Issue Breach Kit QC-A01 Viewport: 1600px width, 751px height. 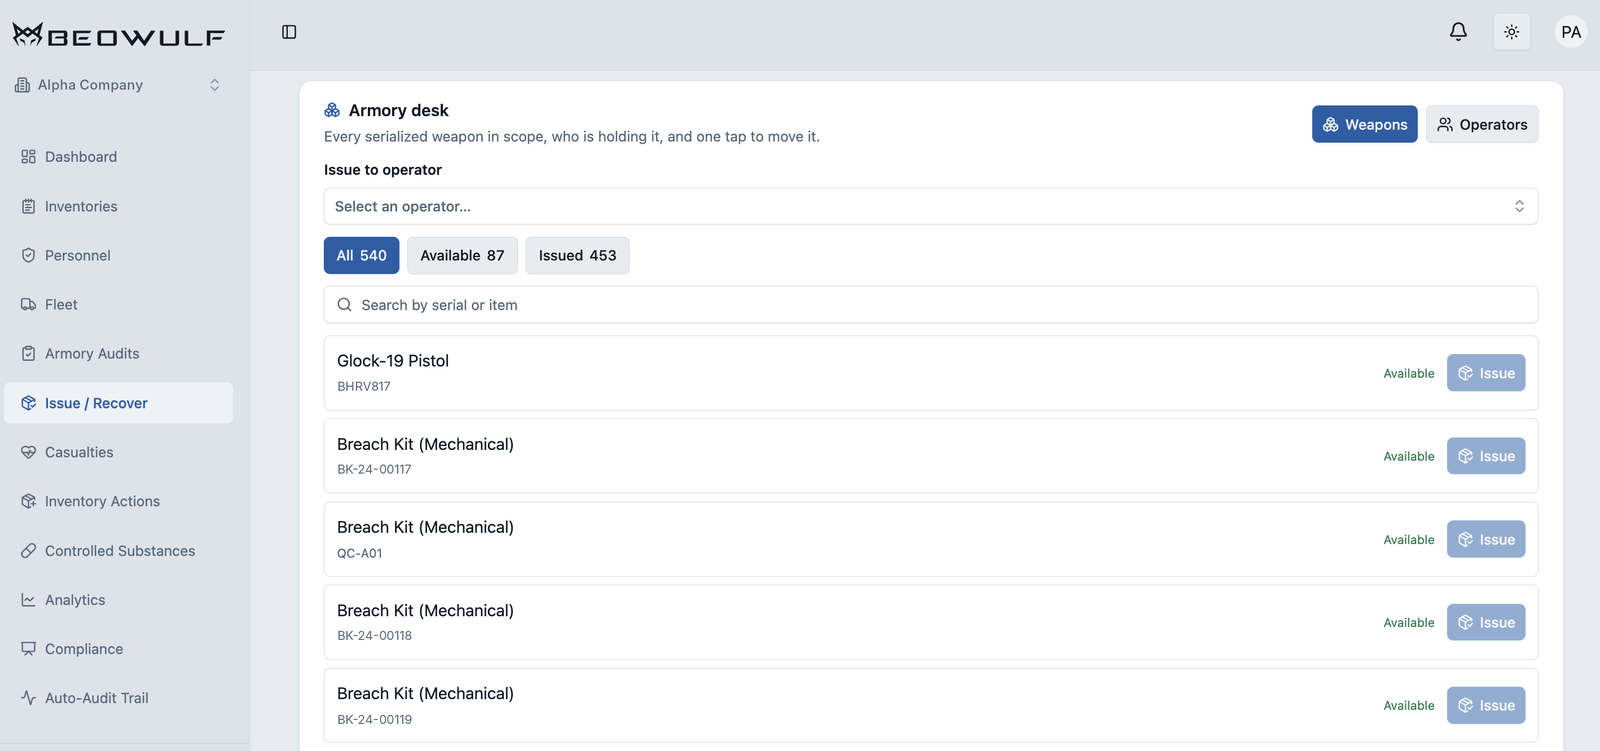coord(1486,539)
